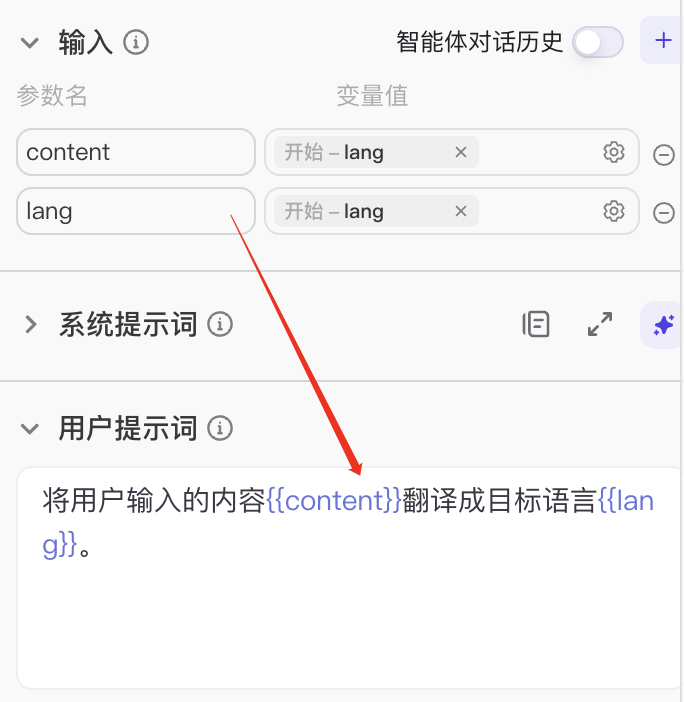Expand the 系统提示词 section
684x702 pixels.
click(30, 325)
